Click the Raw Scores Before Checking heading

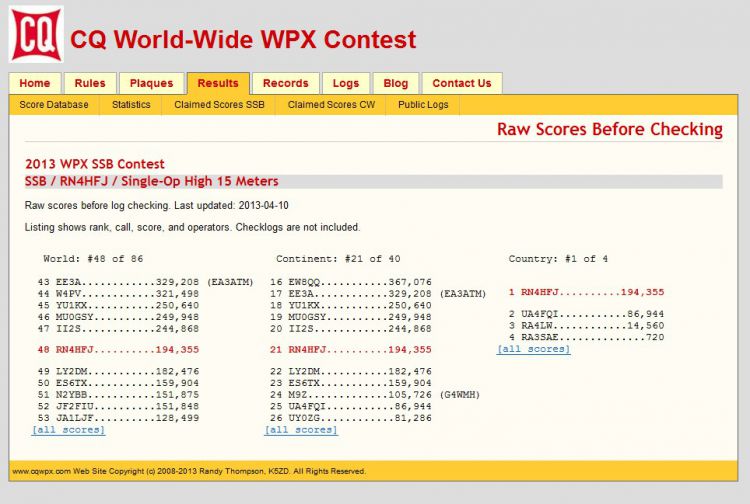tap(610, 130)
